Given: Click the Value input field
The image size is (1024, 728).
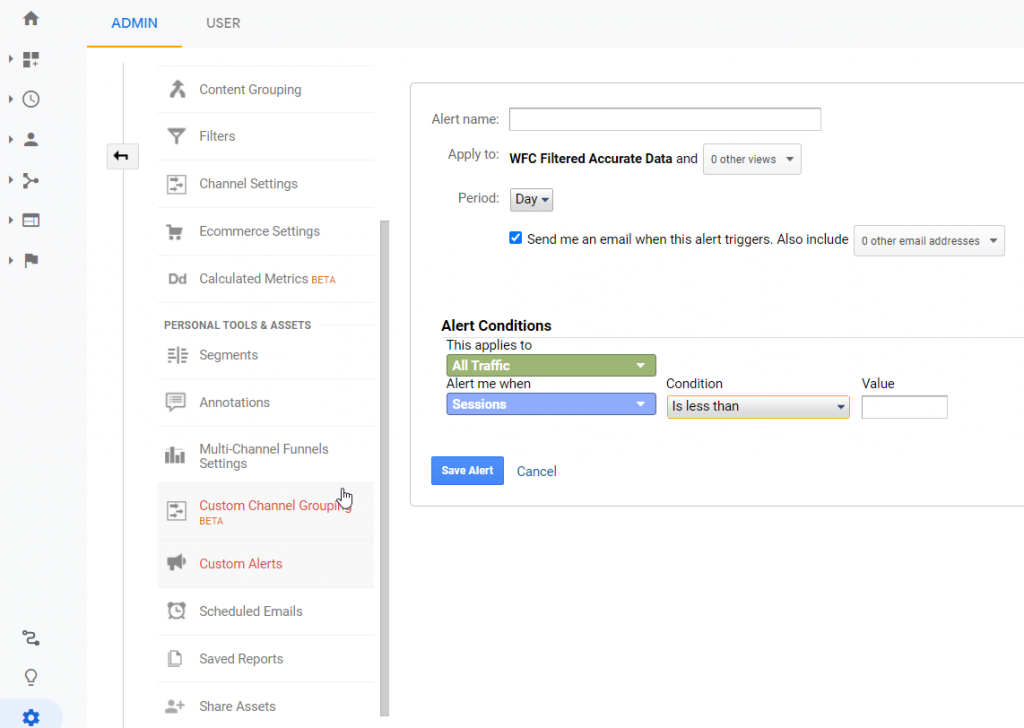Looking at the screenshot, I should (x=904, y=407).
